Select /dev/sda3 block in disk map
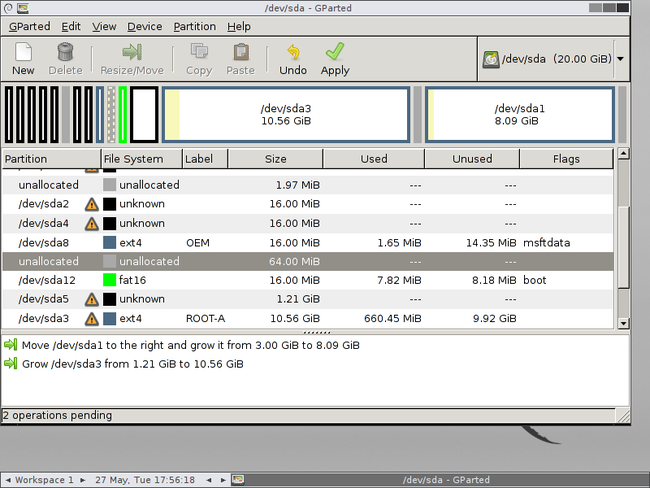The height and width of the screenshot is (488, 650). coord(285,114)
